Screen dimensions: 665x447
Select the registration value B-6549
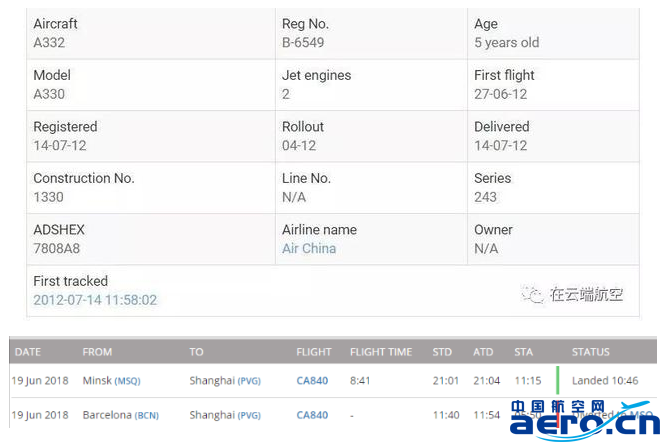pyautogui.click(x=303, y=42)
